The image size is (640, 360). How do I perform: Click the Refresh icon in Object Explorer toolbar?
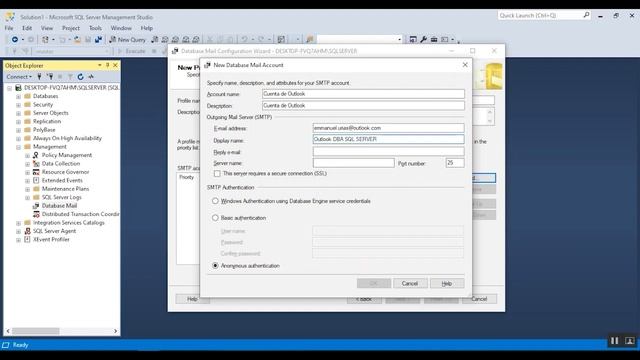80,77
